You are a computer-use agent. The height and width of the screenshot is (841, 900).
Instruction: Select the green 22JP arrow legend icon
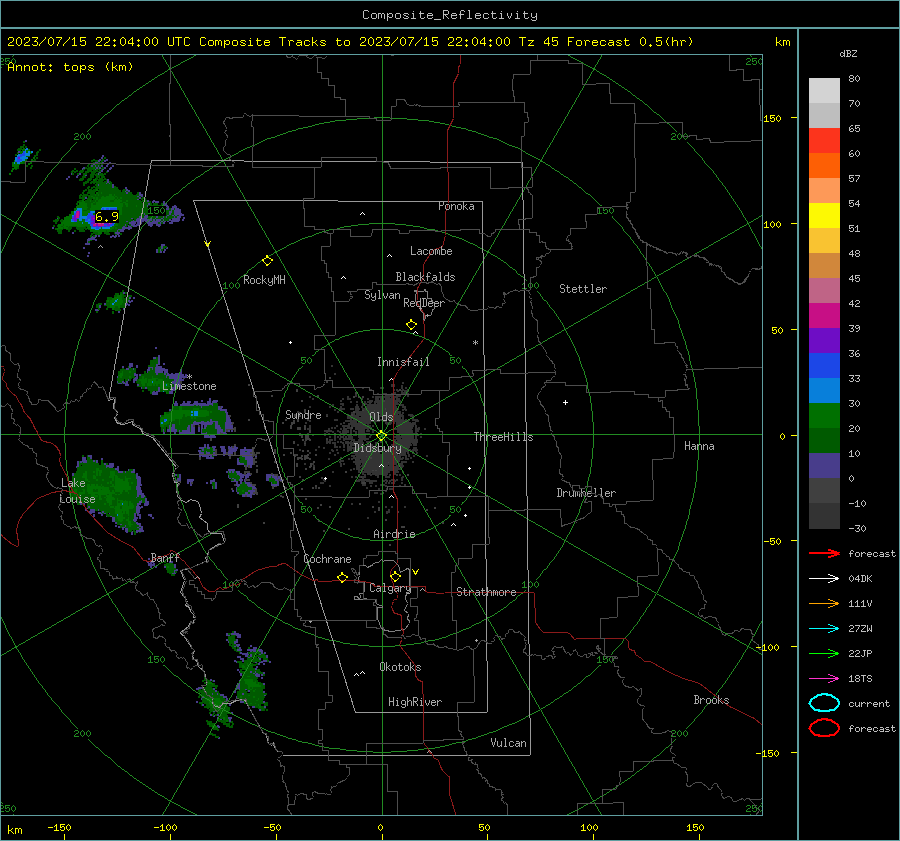(x=824, y=653)
